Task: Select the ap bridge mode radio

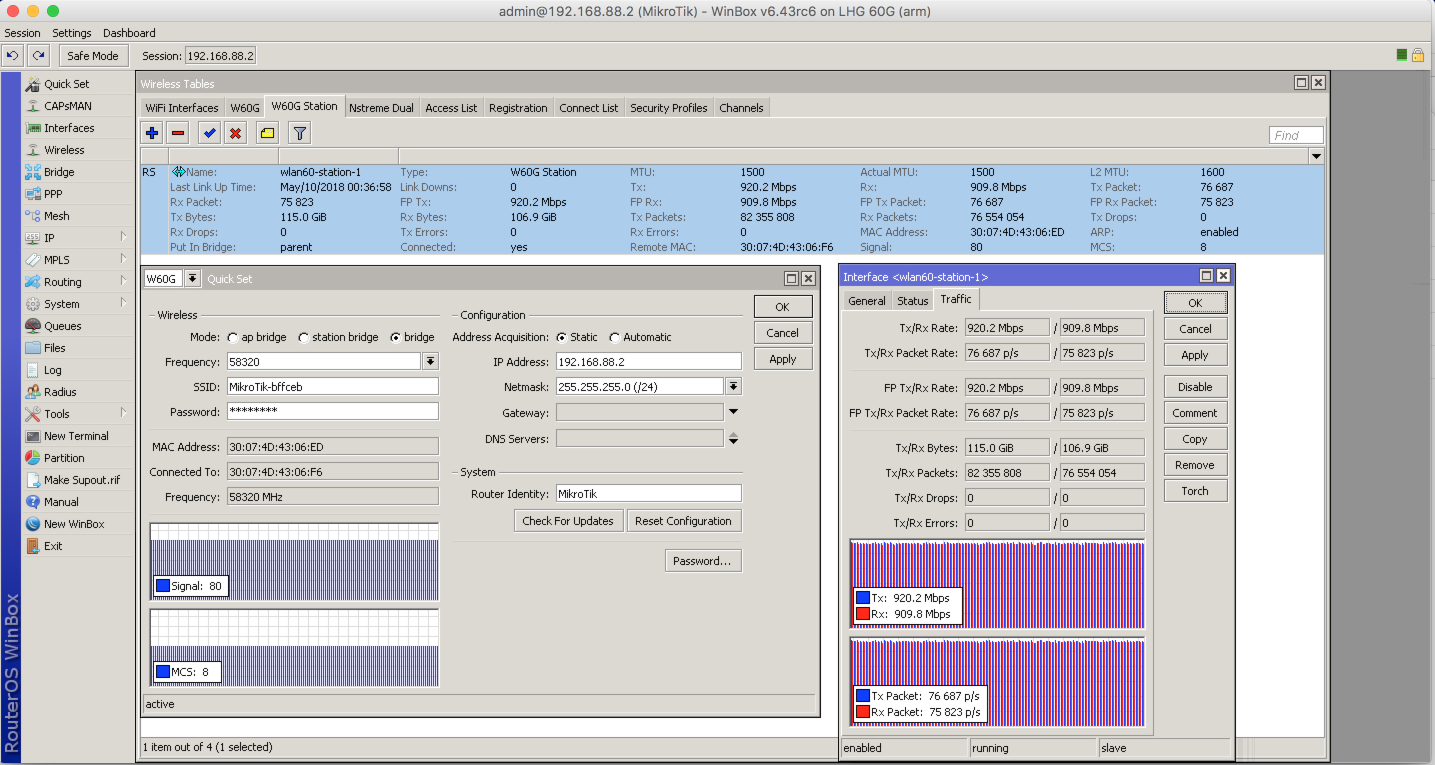Action: [233, 338]
